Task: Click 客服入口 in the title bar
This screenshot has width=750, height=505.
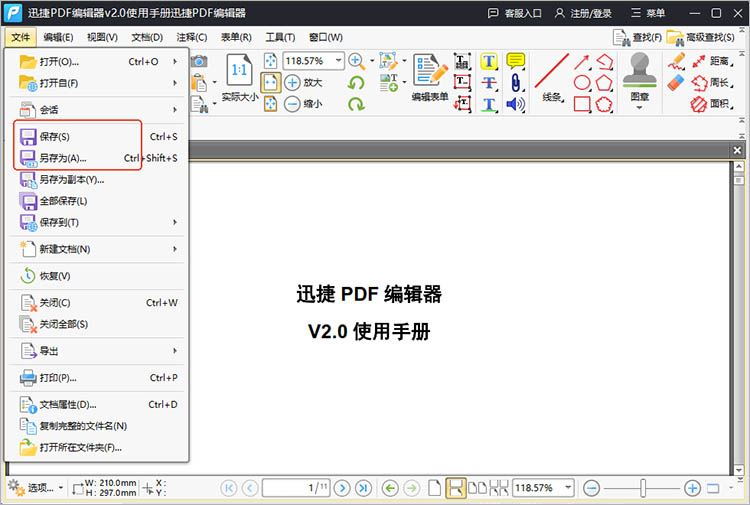Action: point(514,13)
